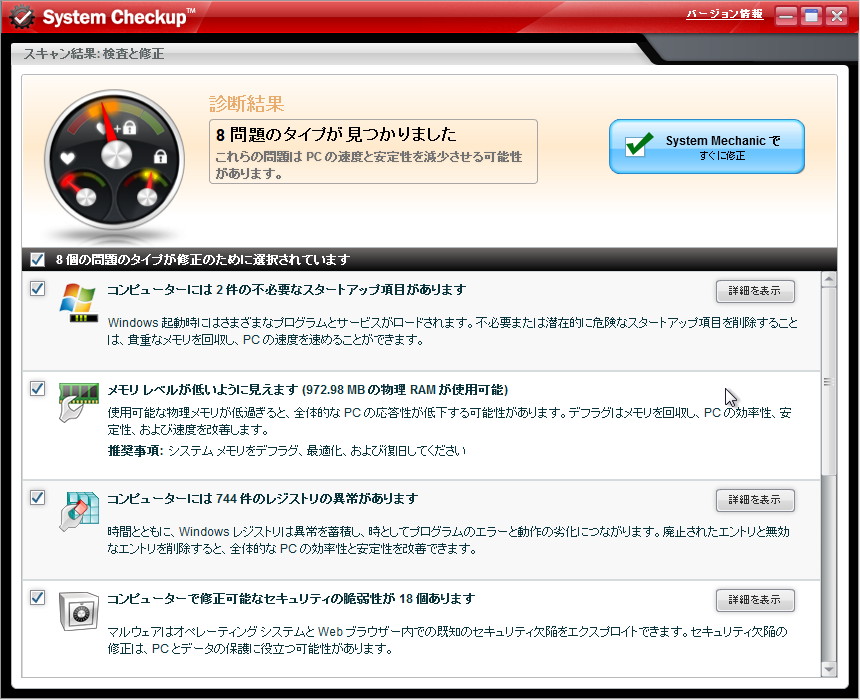Screen dimensions: 860x700
Task: Click 詳細を表示 for the startup items issue
Action: [x=755, y=290]
